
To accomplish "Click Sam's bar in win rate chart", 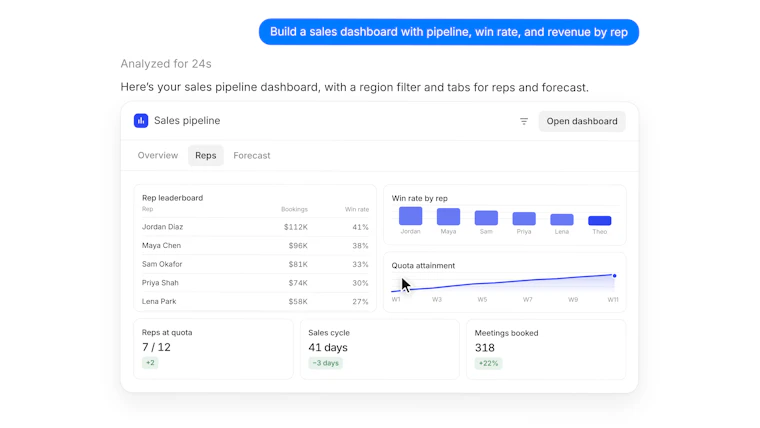I will tap(486, 218).
